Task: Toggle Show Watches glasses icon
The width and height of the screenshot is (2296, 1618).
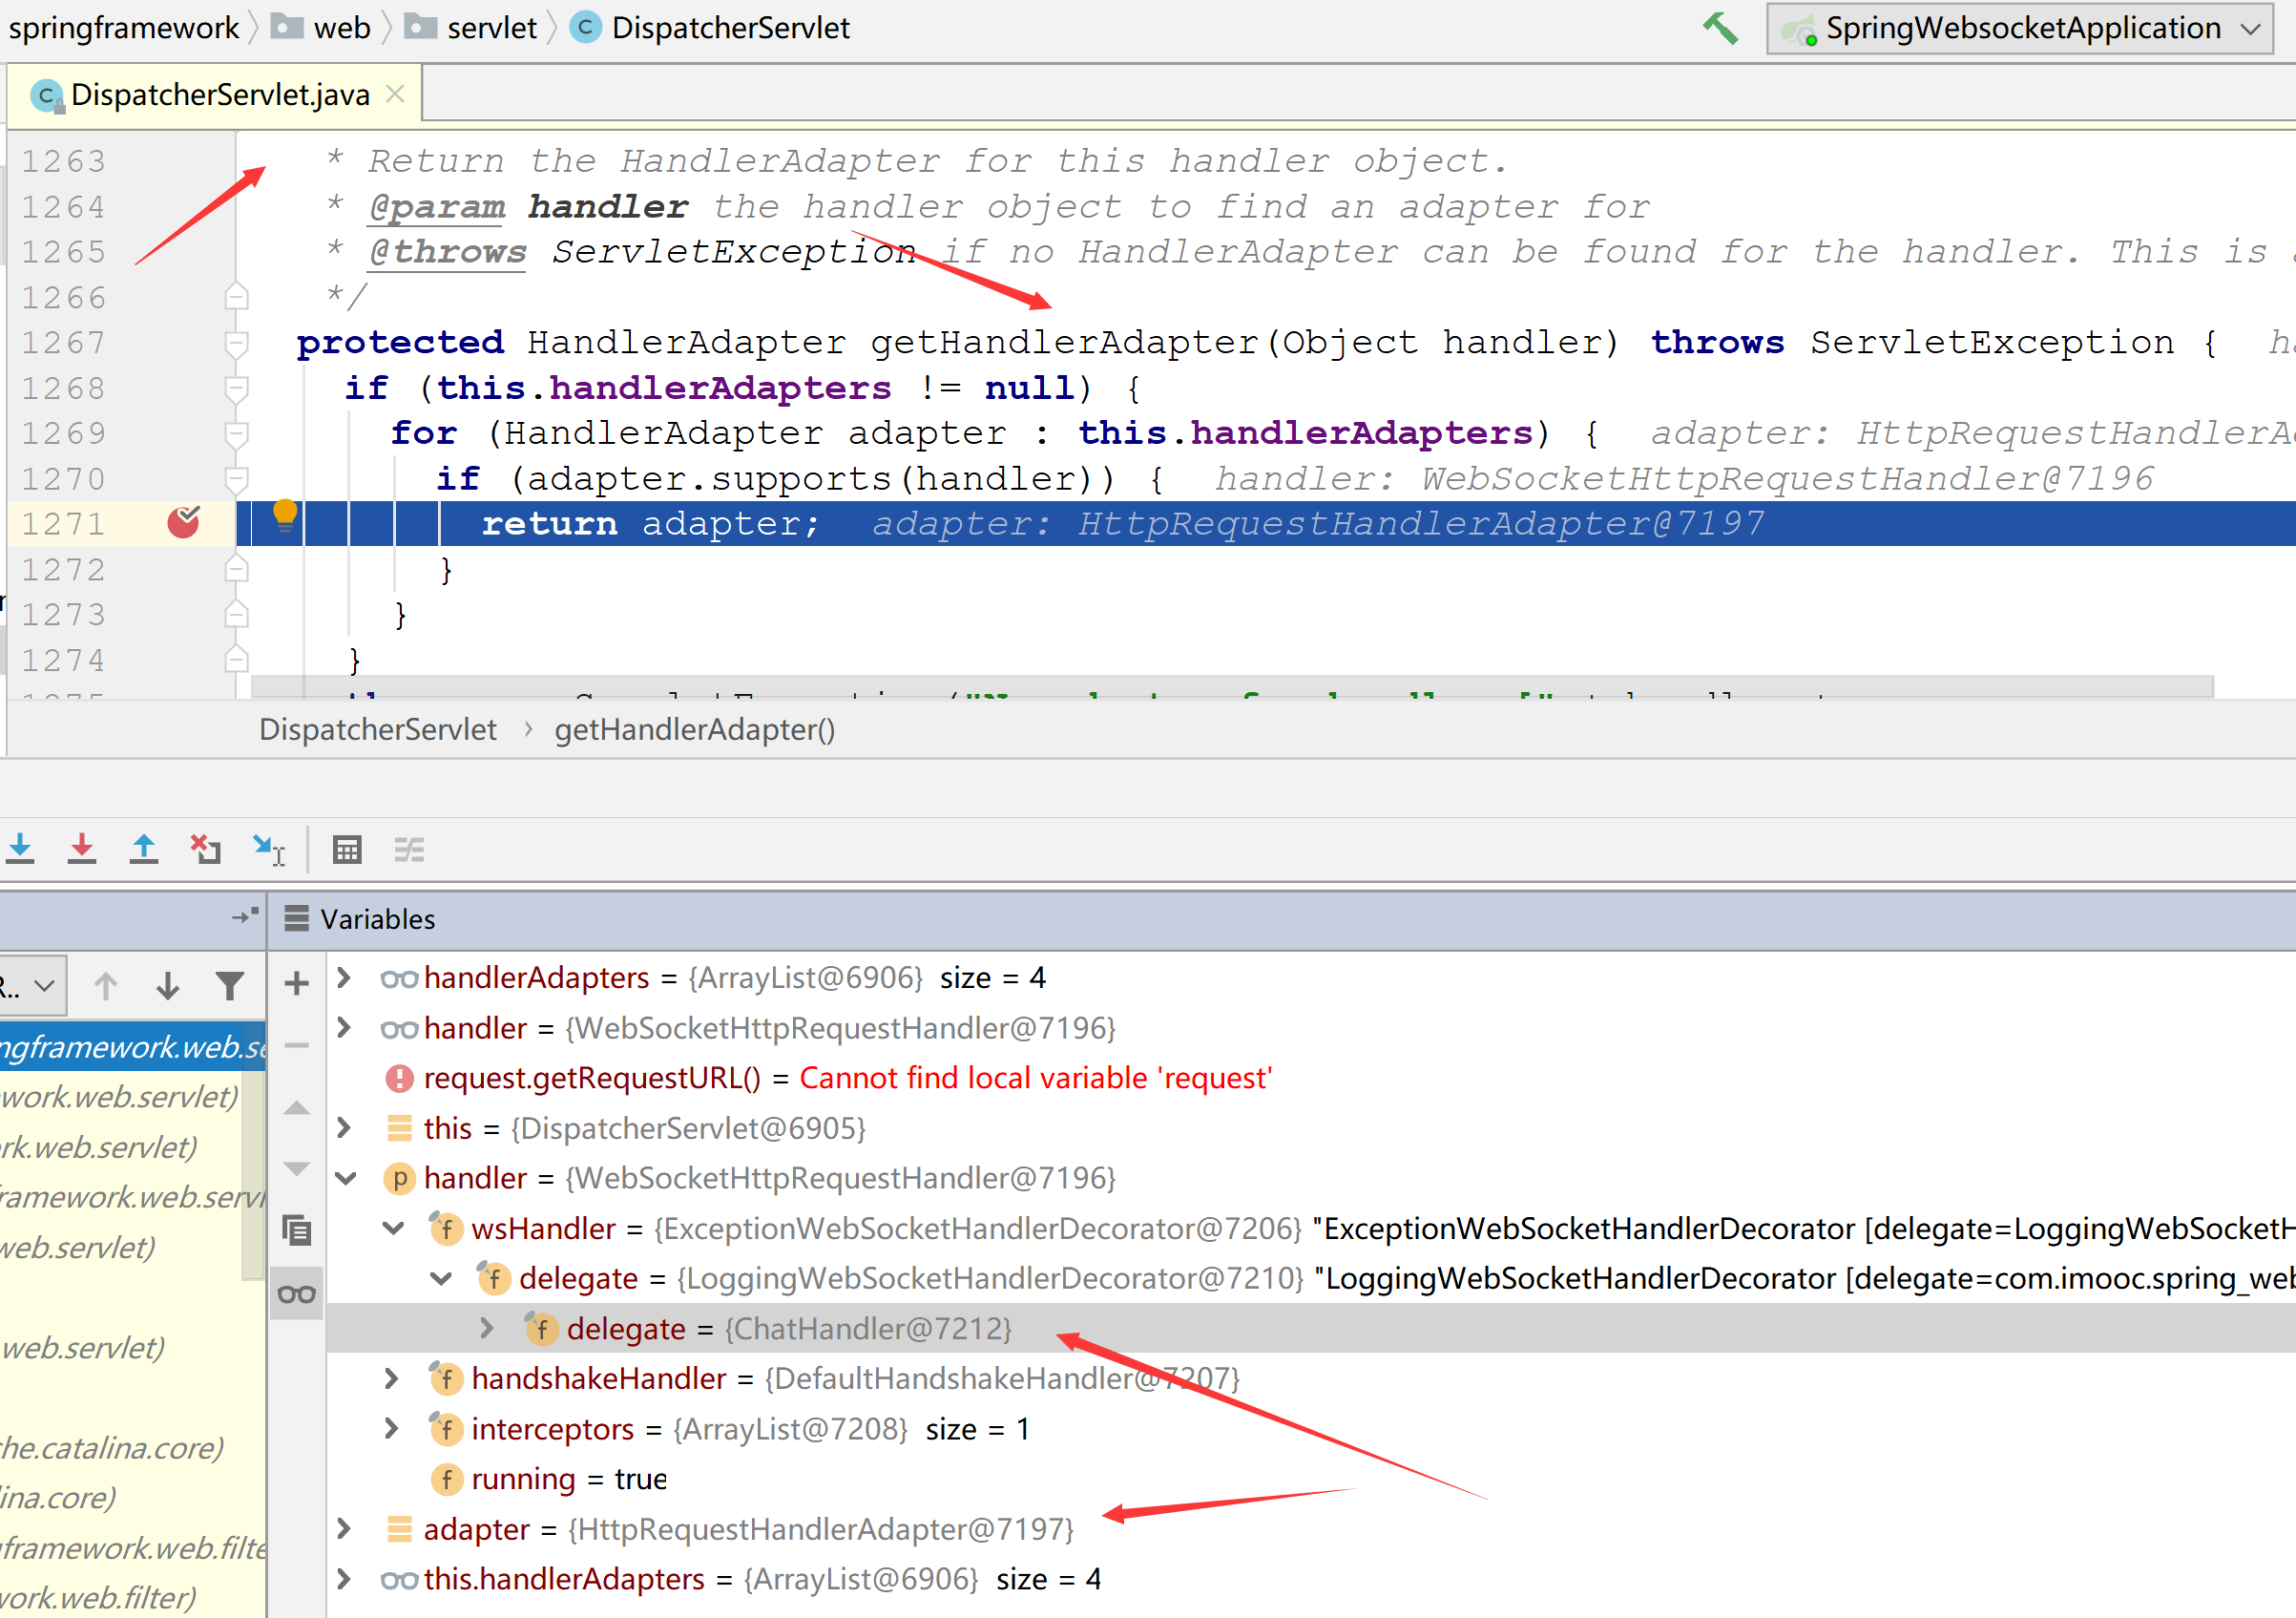Action: pyautogui.click(x=296, y=1294)
